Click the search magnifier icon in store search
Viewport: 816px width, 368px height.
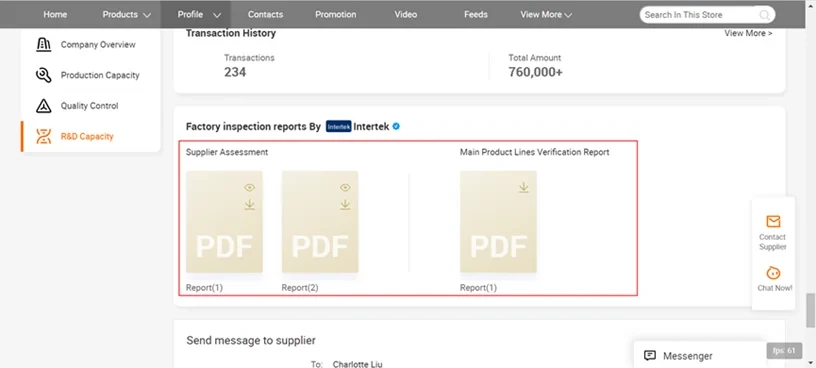(764, 15)
